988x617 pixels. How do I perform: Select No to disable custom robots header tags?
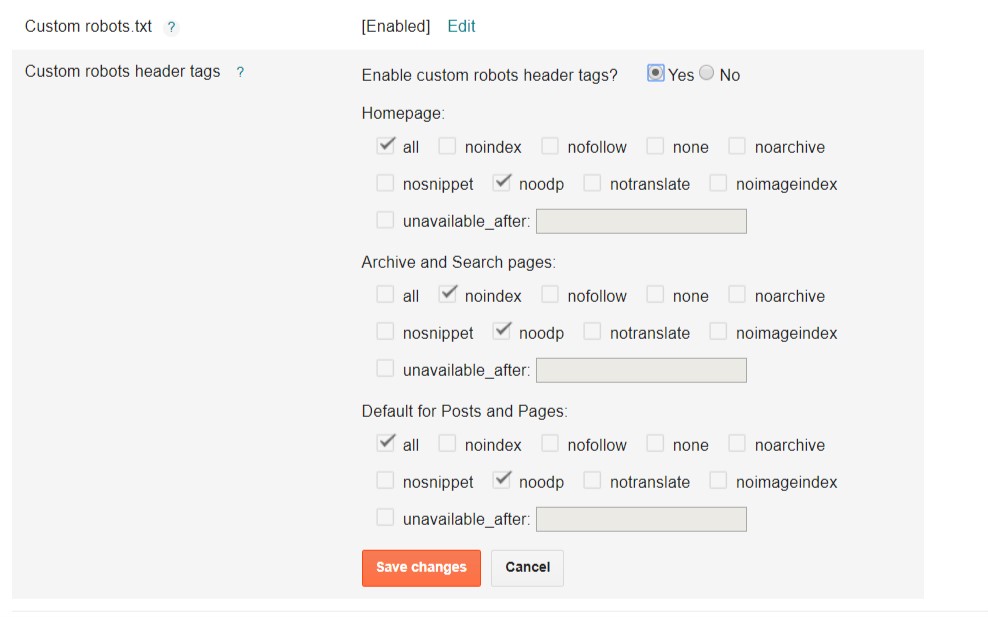point(707,73)
